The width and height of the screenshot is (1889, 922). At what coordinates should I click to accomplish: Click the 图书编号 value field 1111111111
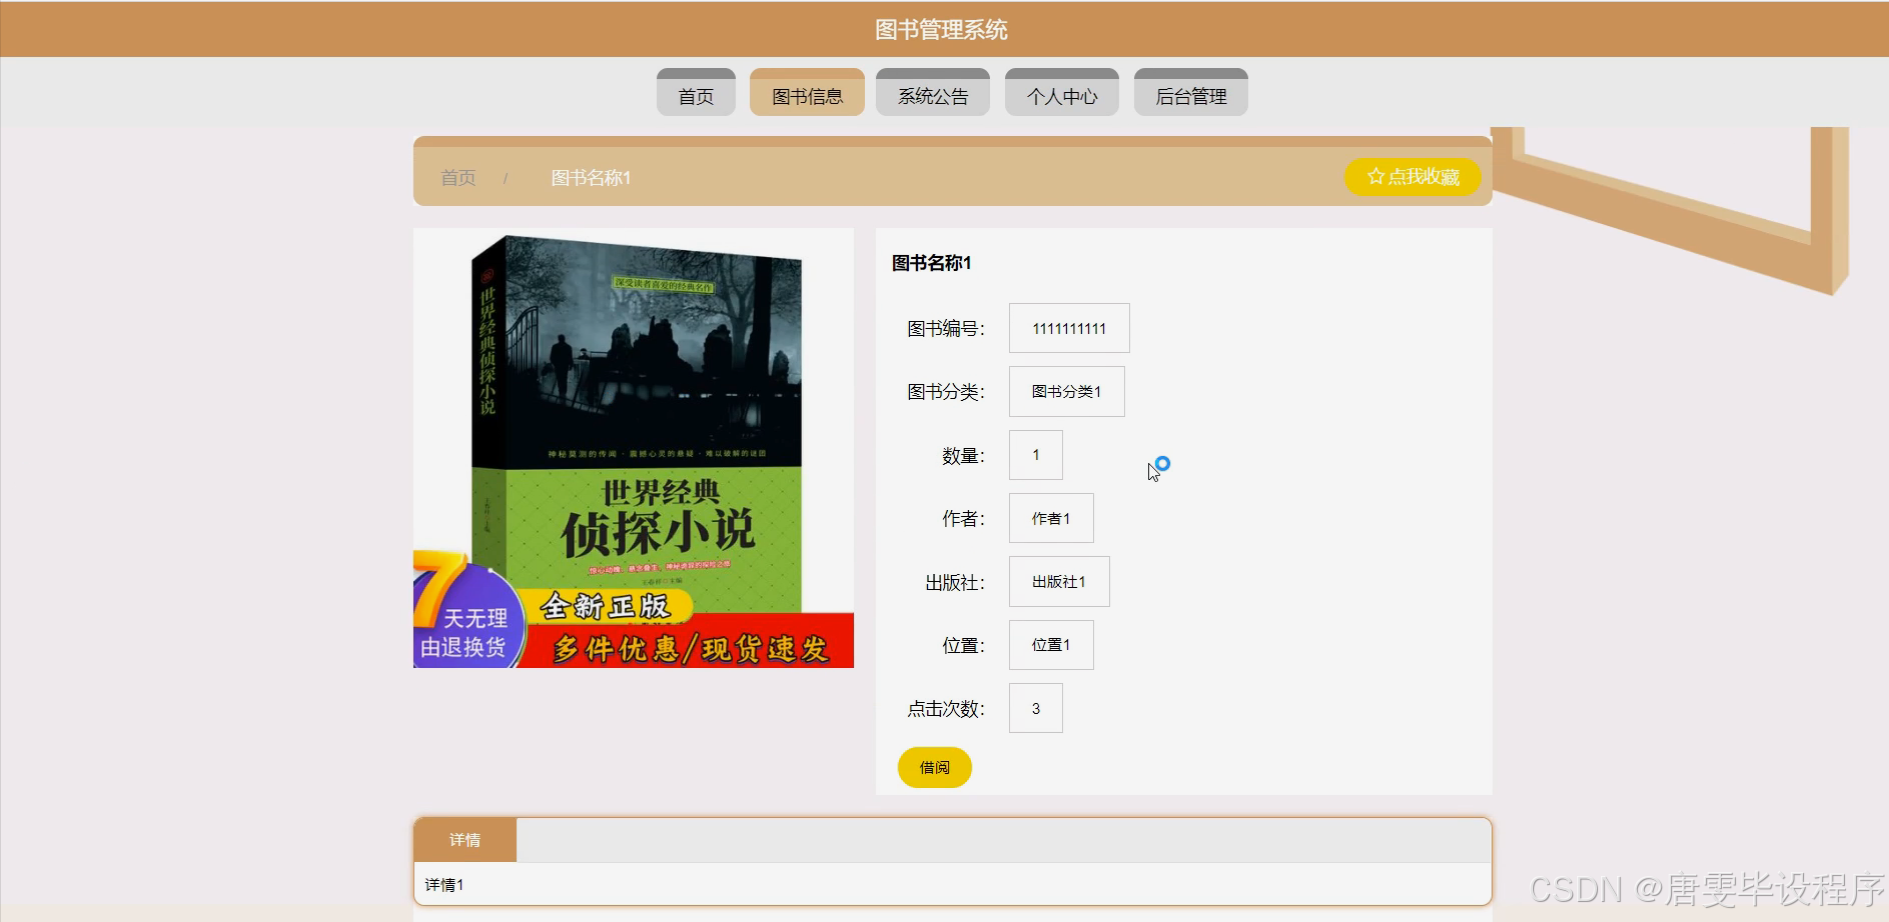point(1069,328)
